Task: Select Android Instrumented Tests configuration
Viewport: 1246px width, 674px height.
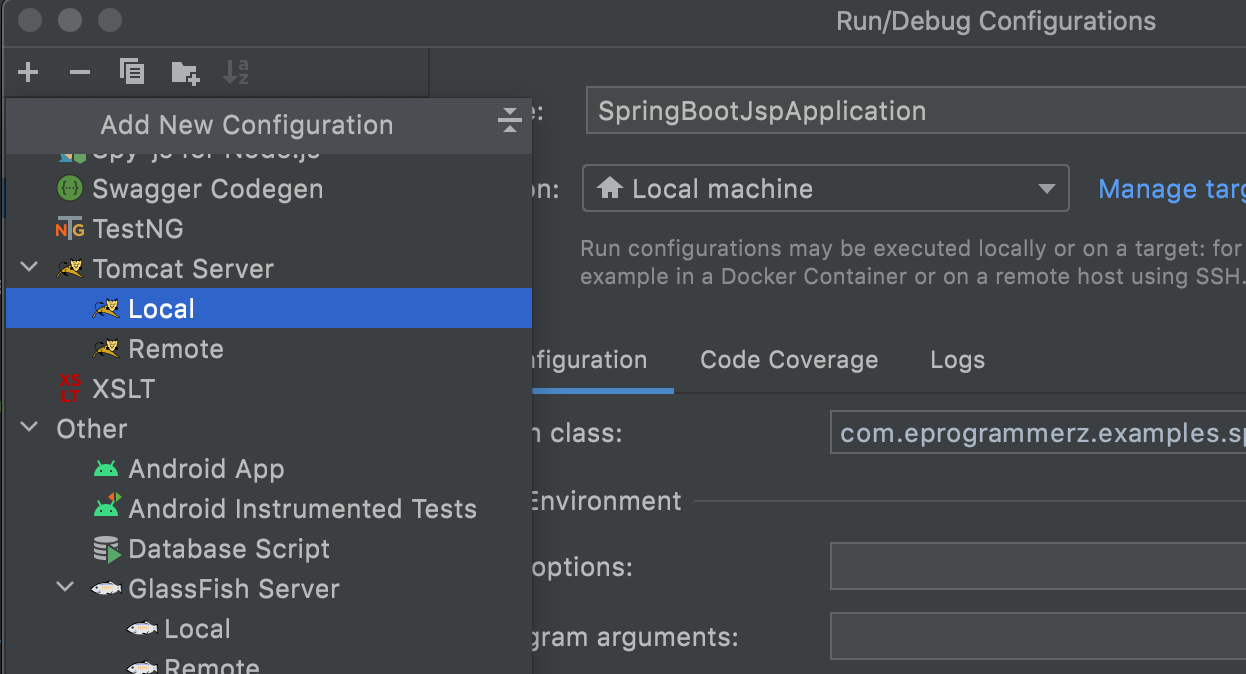Action: click(x=269, y=509)
